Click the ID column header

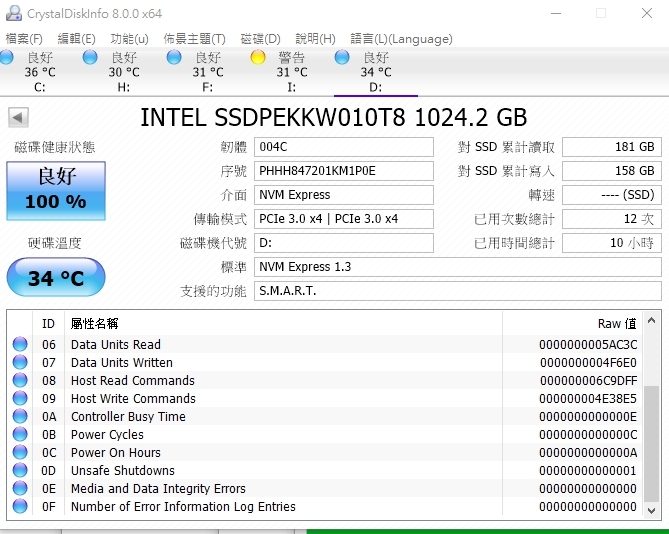[x=48, y=324]
